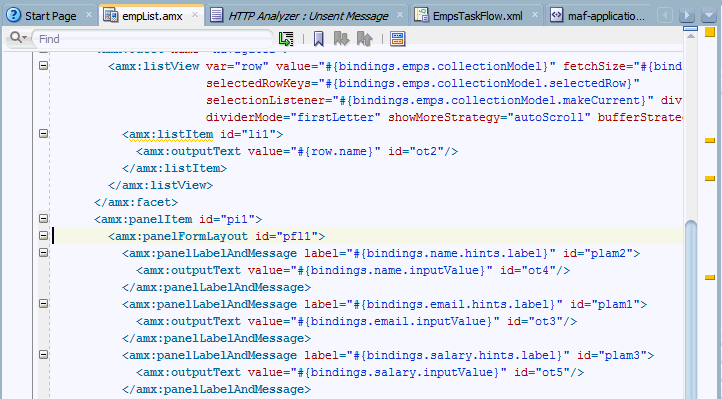Click the id="ot2" attribute text

coord(416,151)
